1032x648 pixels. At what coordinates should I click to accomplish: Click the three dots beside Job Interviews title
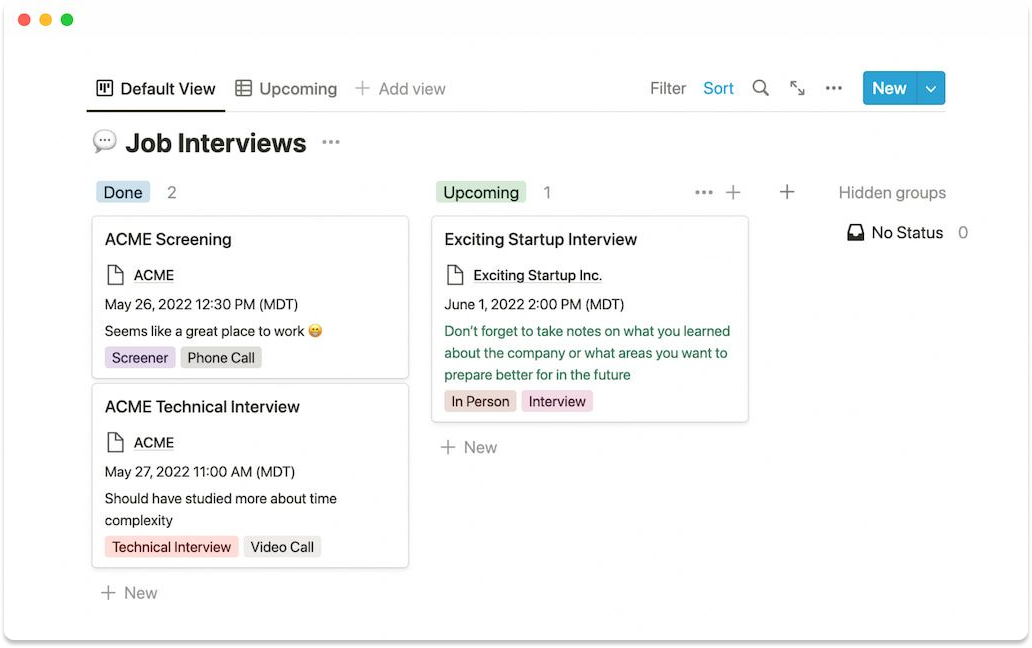point(331,143)
